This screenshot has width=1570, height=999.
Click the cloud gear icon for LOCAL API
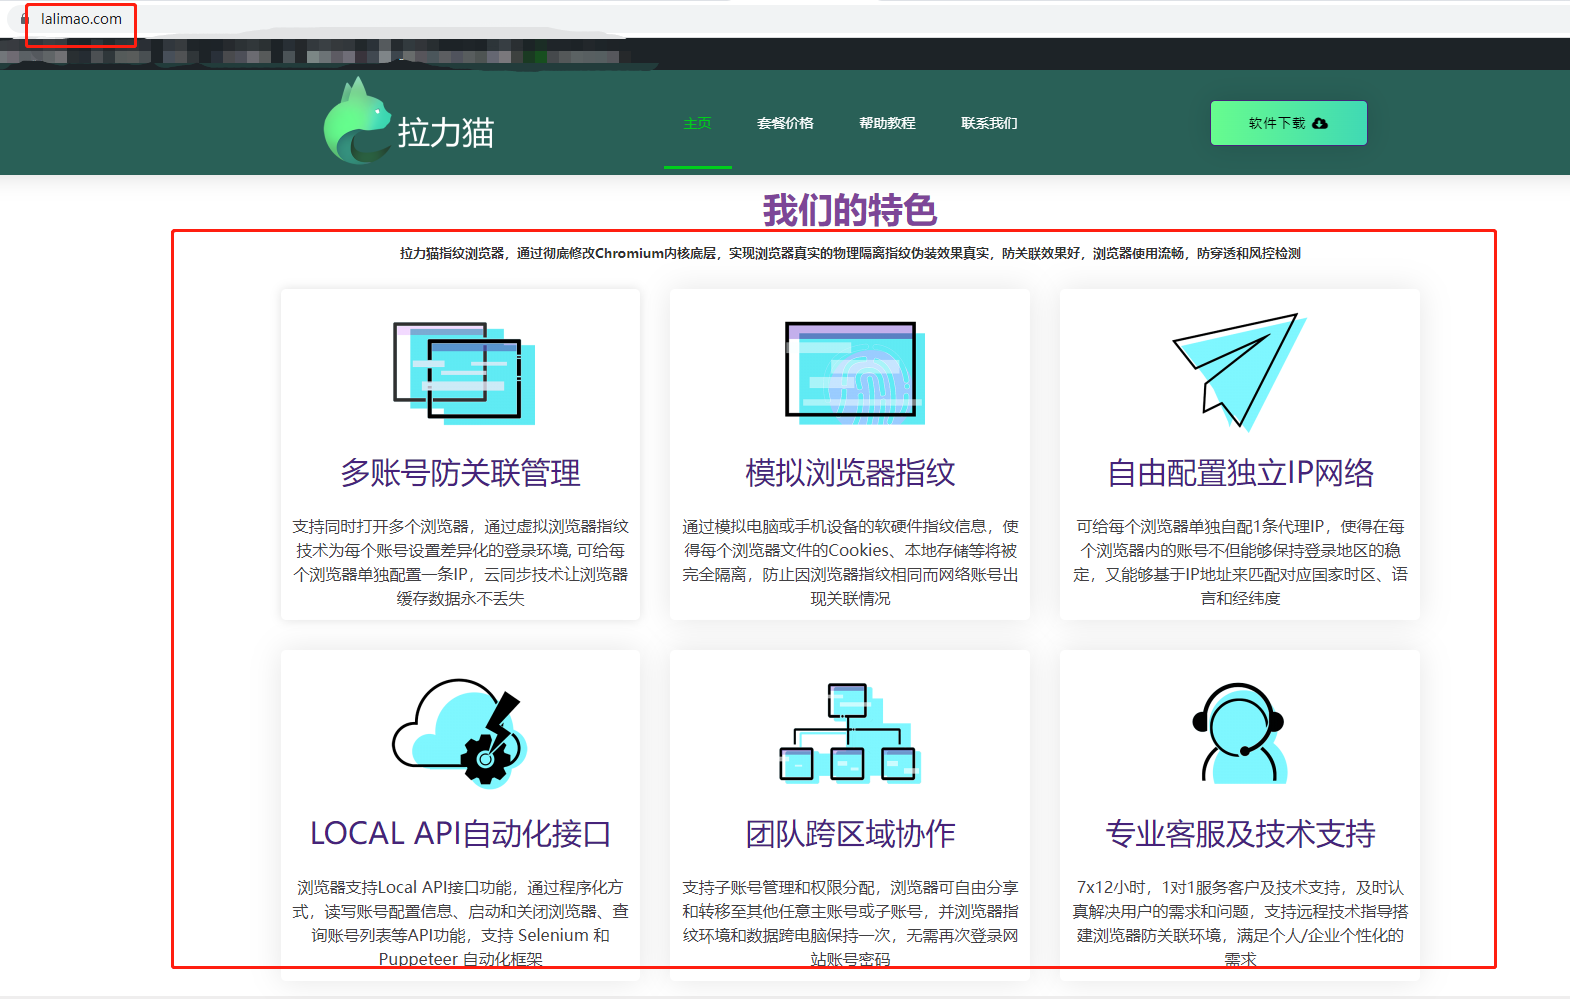[x=460, y=733]
